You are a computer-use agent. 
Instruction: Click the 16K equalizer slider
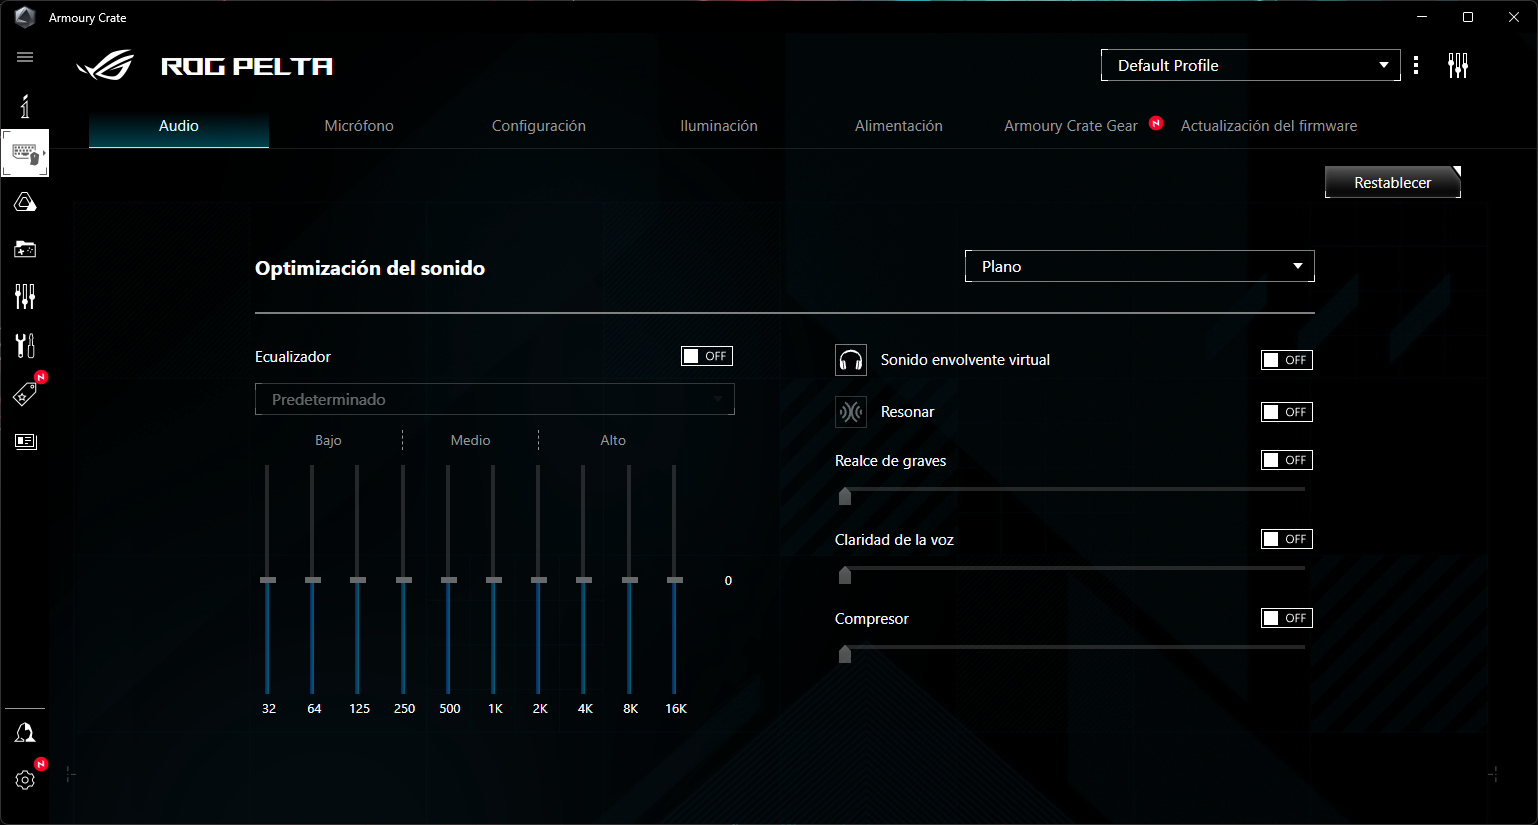pos(675,580)
